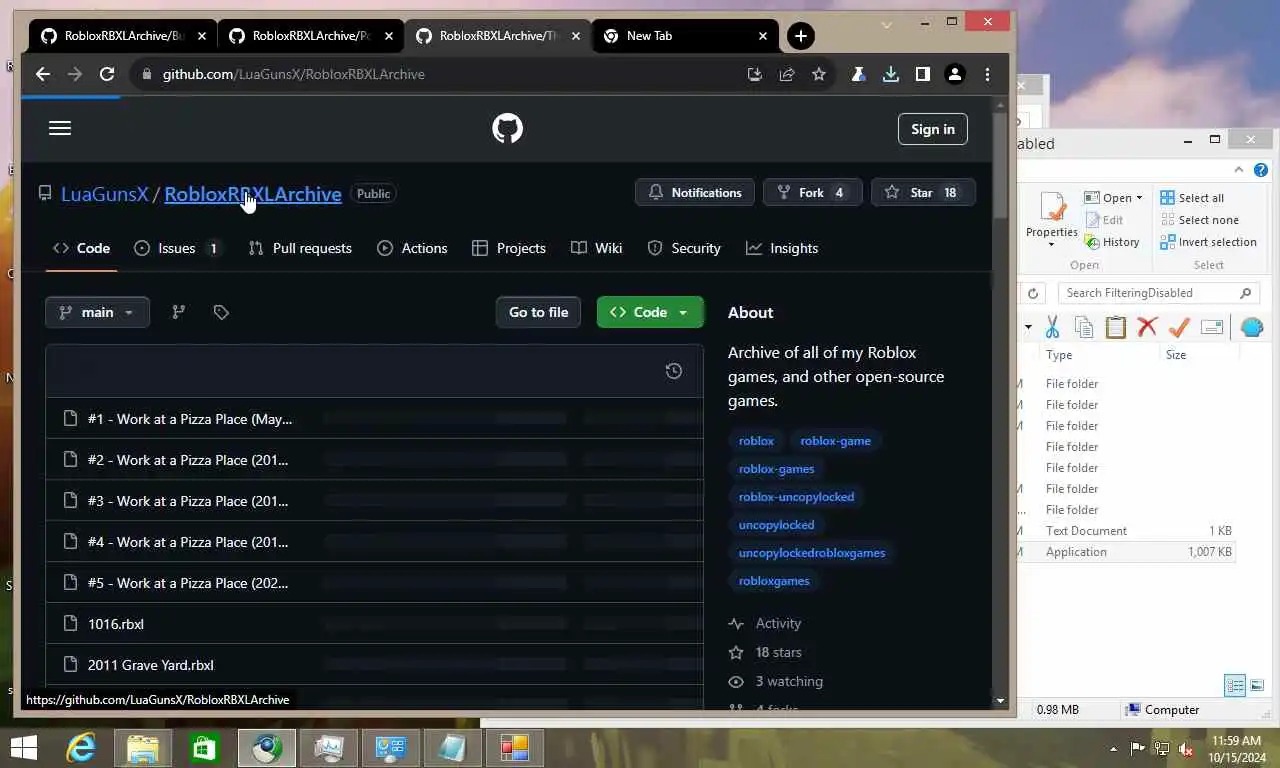Go back using the browser back arrow
Screen dimensions: 1280x768
click(x=42, y=74)
